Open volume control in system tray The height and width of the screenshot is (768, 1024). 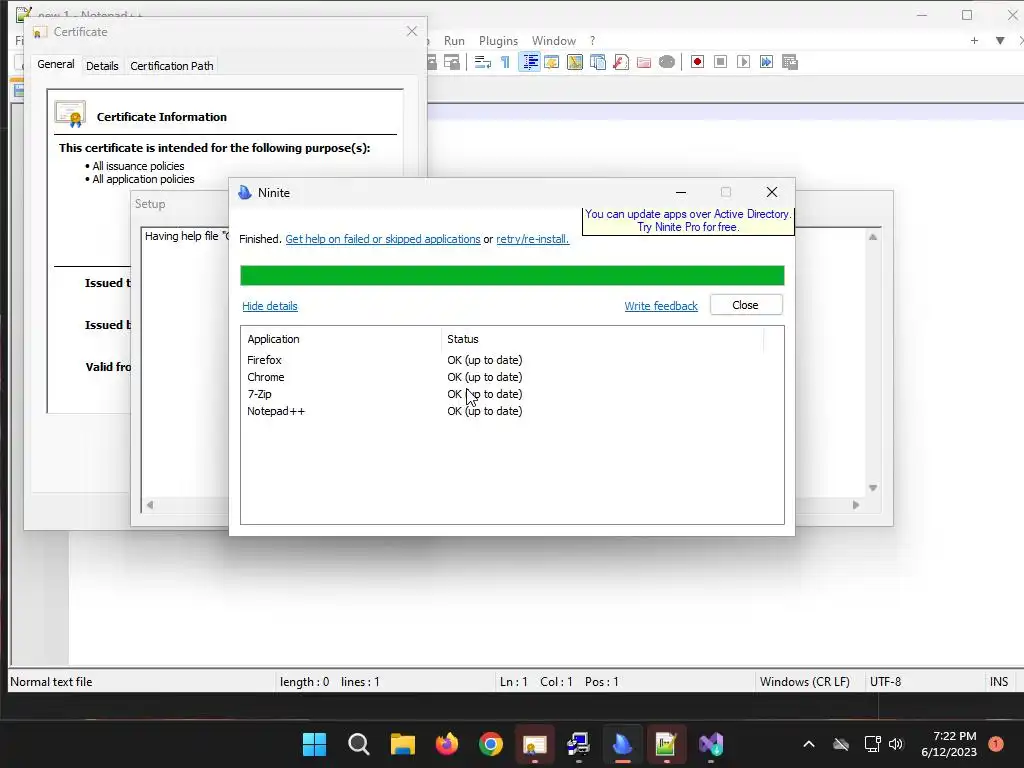click(896, 744)
